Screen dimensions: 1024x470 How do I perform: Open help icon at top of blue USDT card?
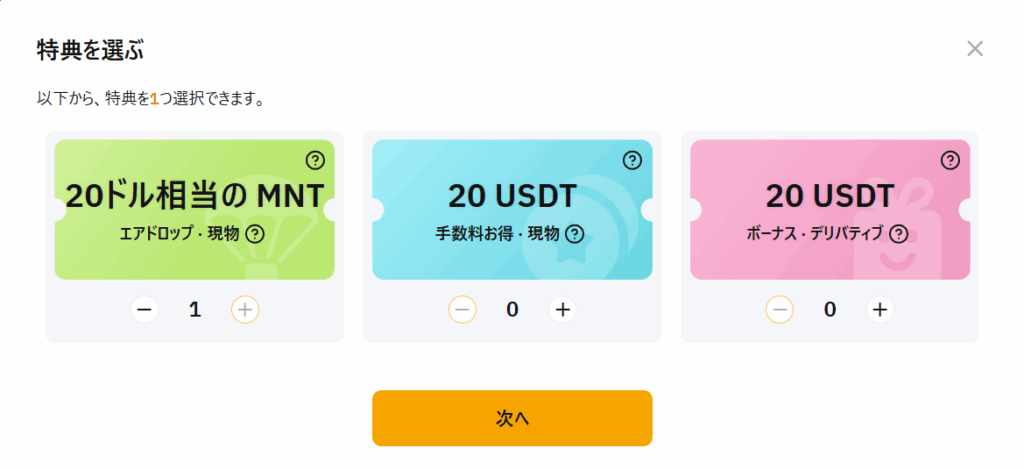pos(632,160)
